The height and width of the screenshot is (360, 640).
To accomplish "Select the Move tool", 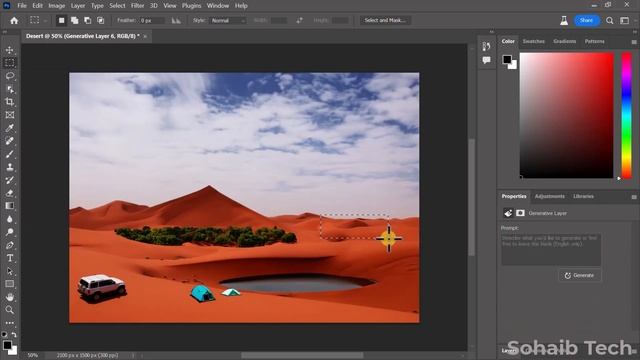I will [9, 50].
